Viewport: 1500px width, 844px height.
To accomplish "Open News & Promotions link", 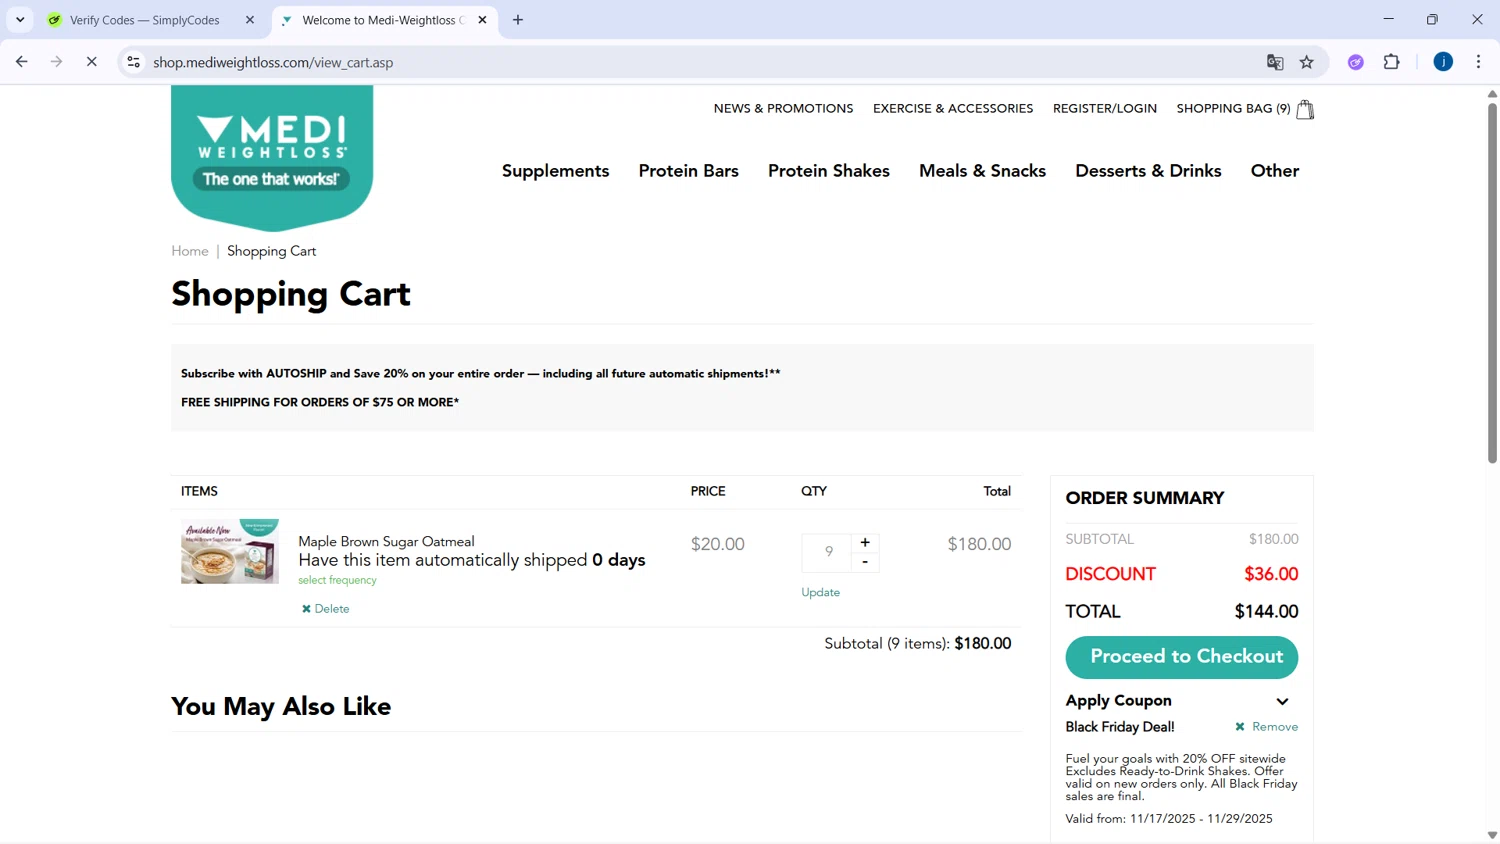I will click(783, 108).
